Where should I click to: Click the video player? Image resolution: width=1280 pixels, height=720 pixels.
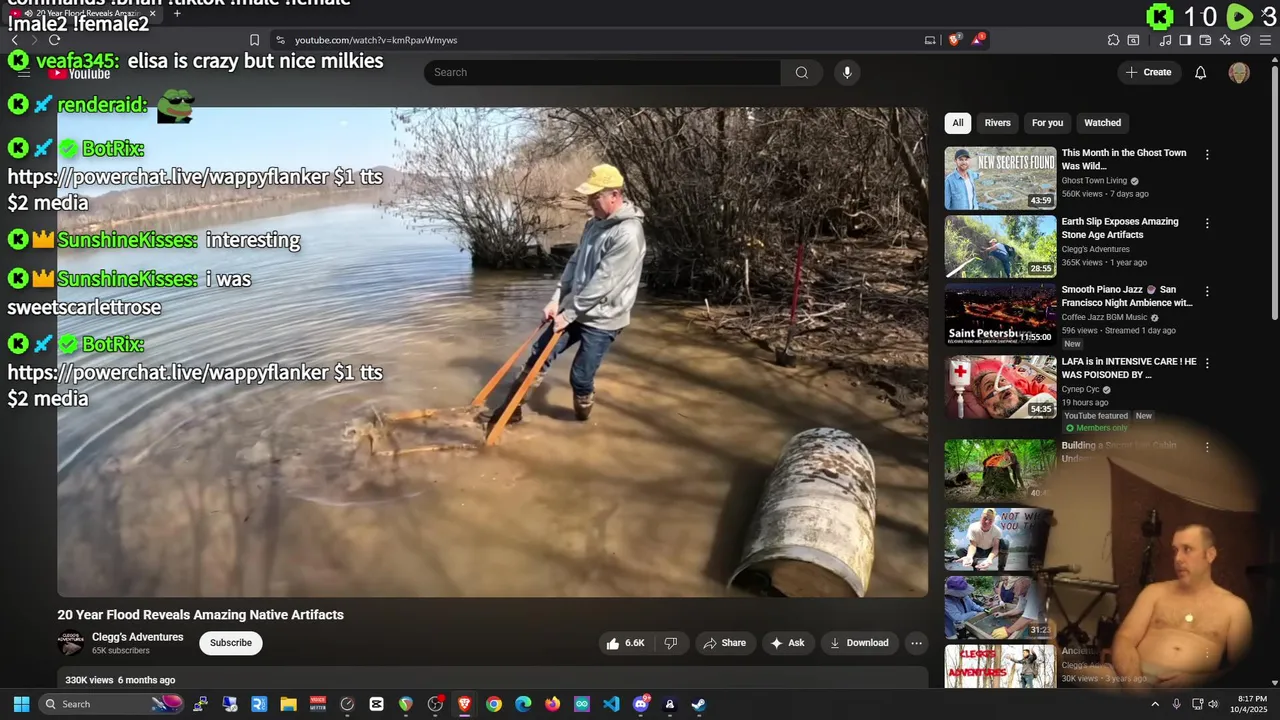pos(492,352)
